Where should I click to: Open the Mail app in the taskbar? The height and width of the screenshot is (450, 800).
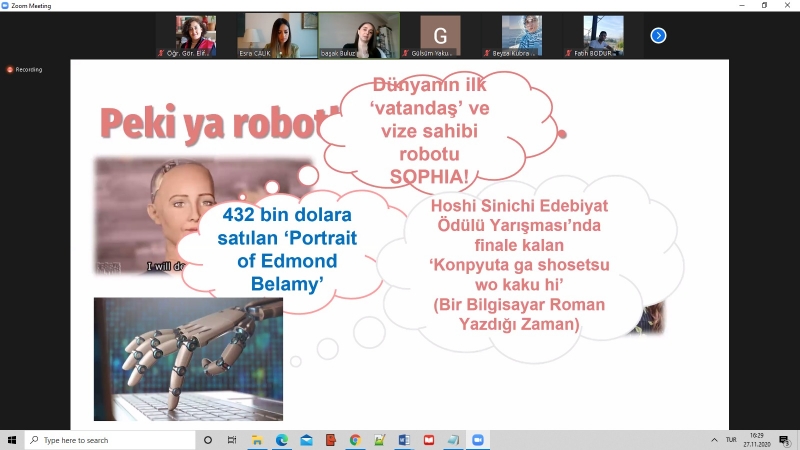point(306,440)
